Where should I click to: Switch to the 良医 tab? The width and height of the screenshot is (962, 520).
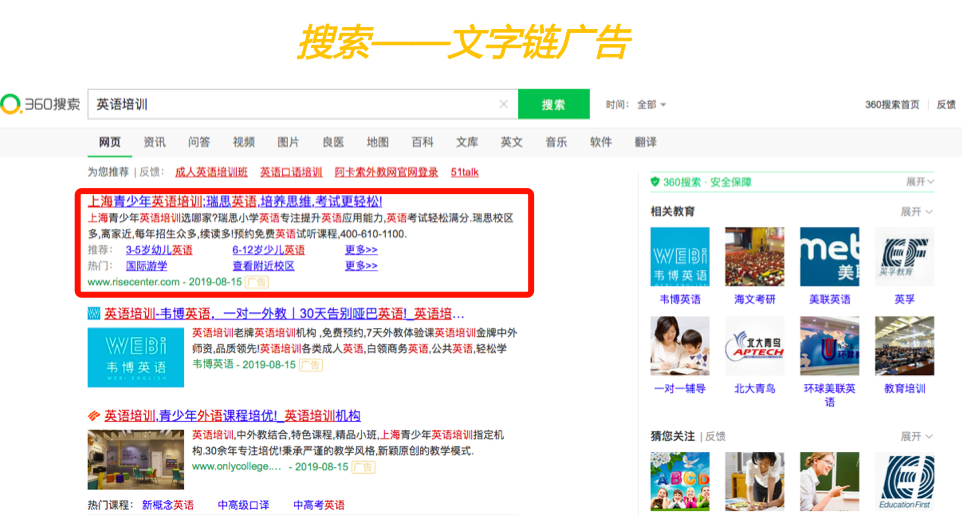pyautogui.click(x=333, y=142)
